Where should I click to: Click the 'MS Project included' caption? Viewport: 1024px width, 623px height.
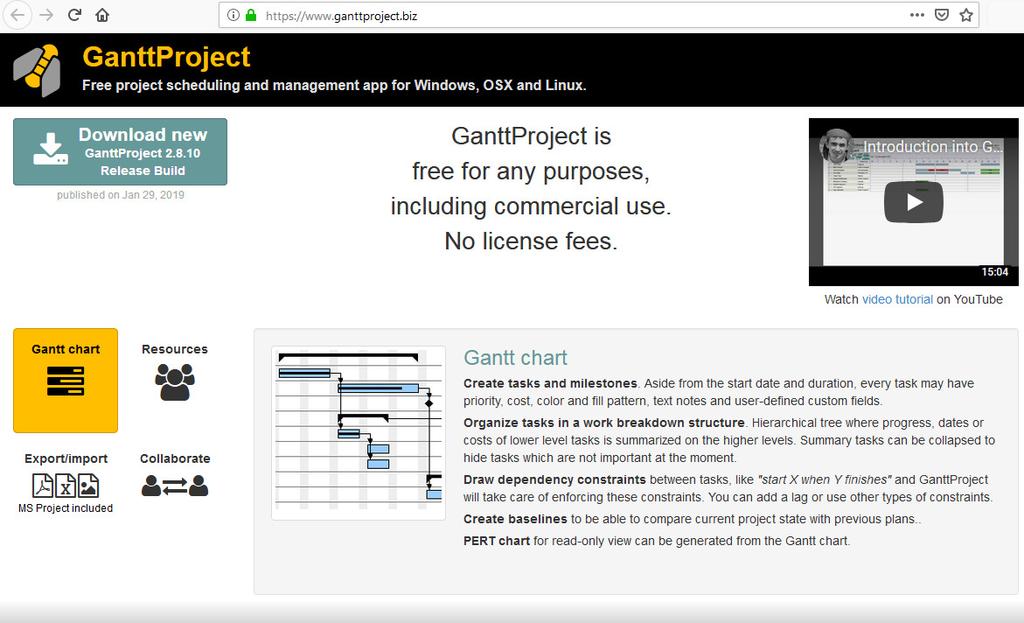point(65,508)
